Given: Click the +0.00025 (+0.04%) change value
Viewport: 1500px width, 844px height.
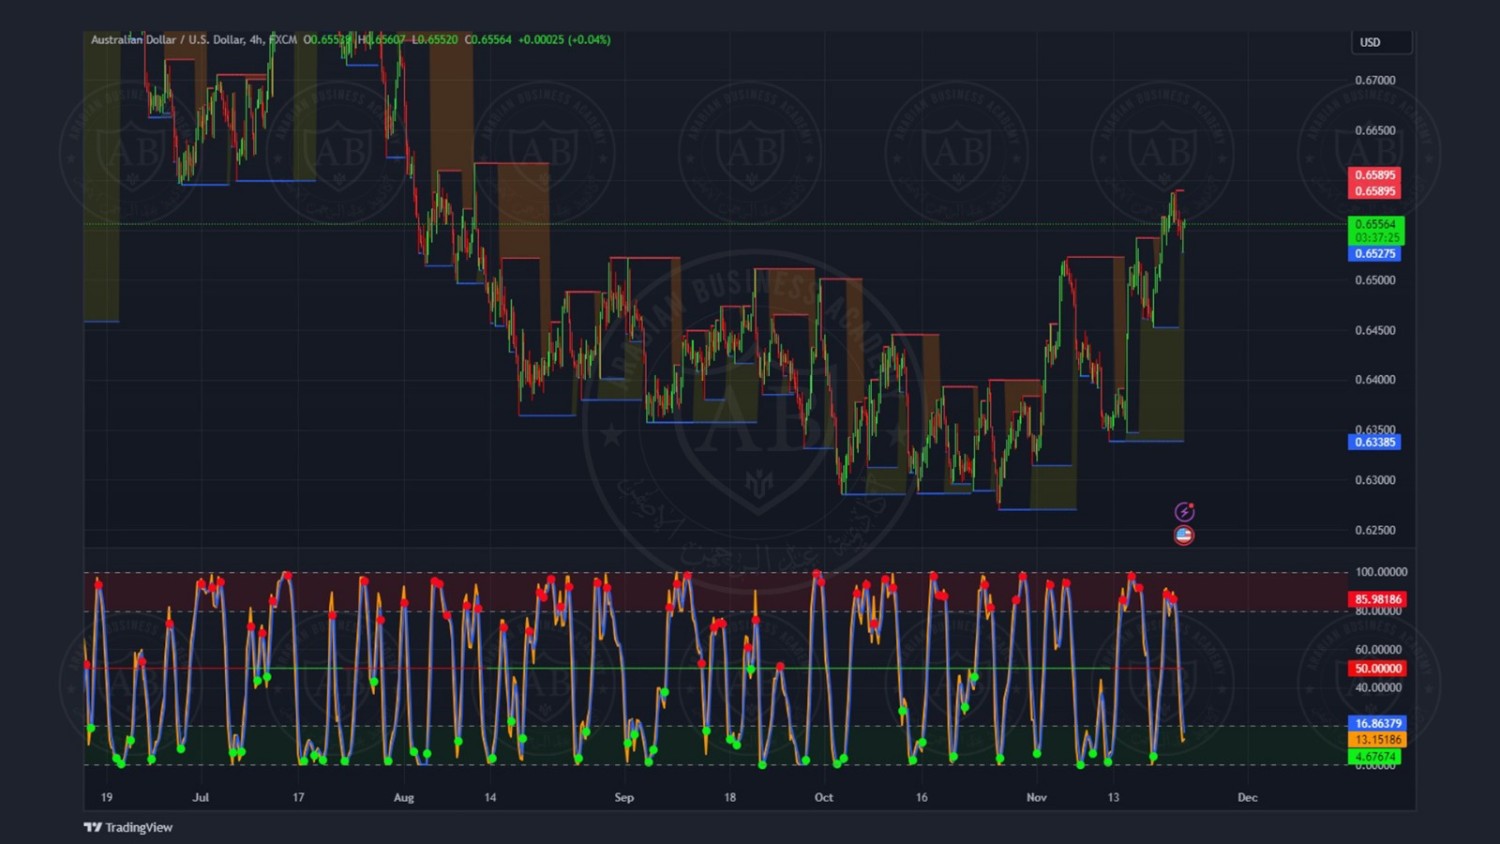Looking at the screenshot, I should 564,40.
